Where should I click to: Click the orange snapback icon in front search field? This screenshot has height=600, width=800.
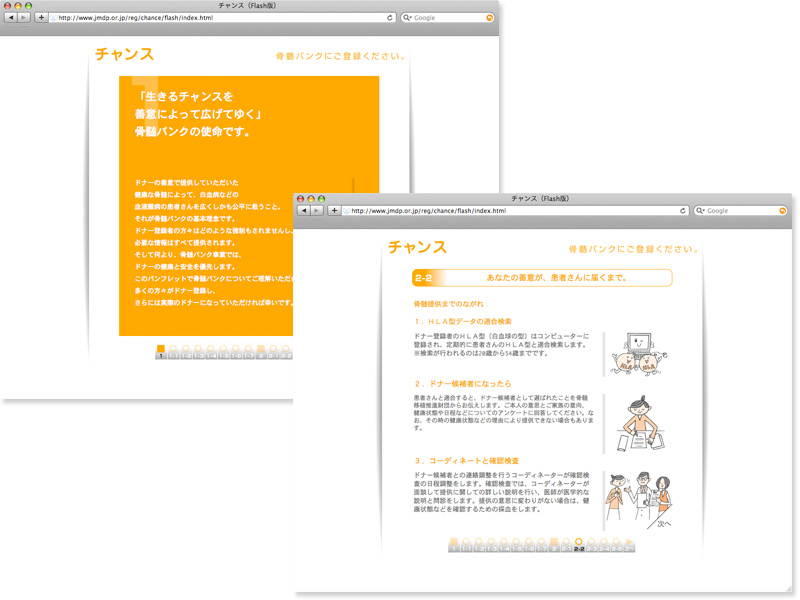pyautogui.click(x=783, y=211)
